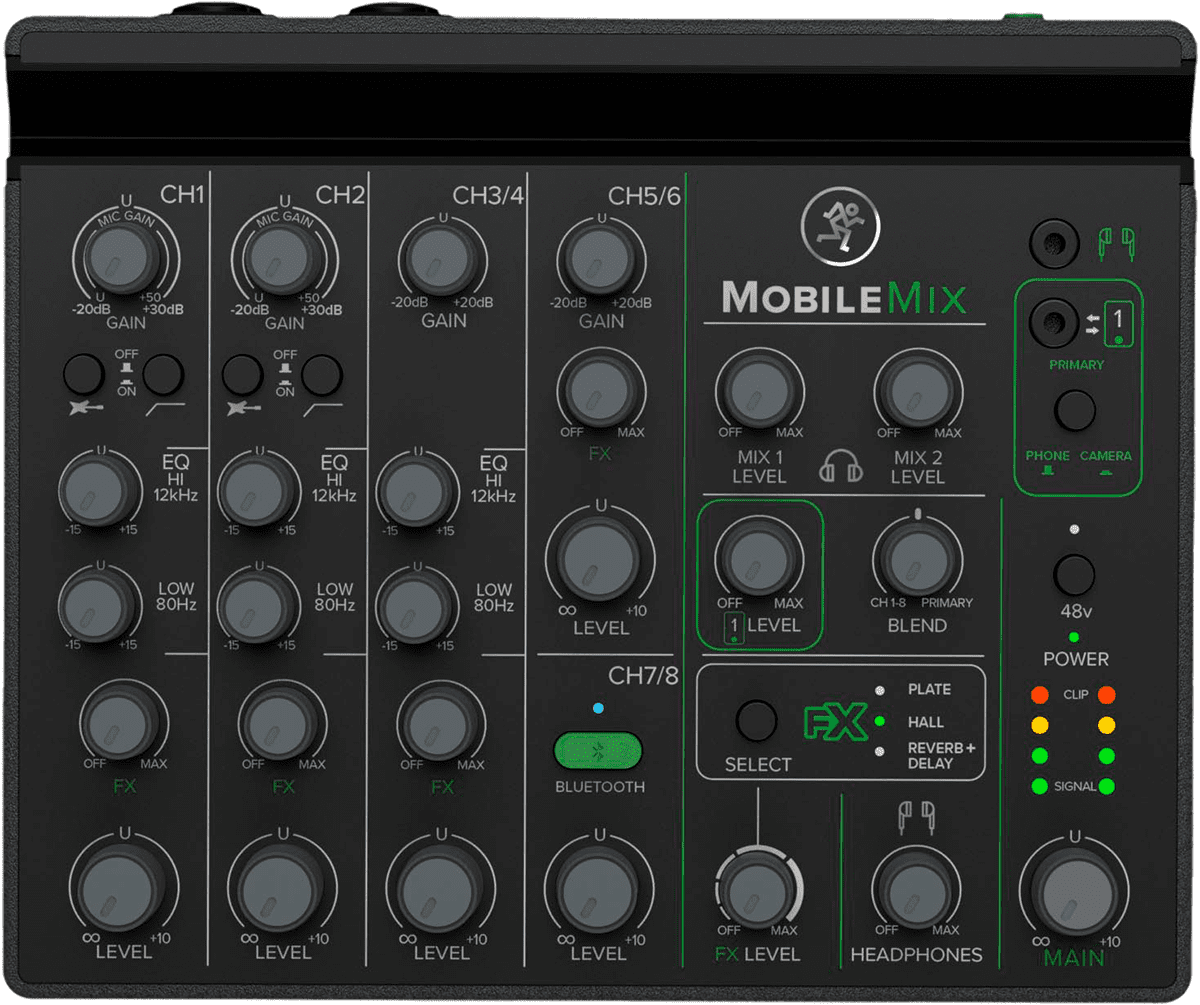The width and height of the screenshot is (1200, 1005).
Task: Adjust the MIX 2 LEVEL knob
Action: click(x=918, y=391)
